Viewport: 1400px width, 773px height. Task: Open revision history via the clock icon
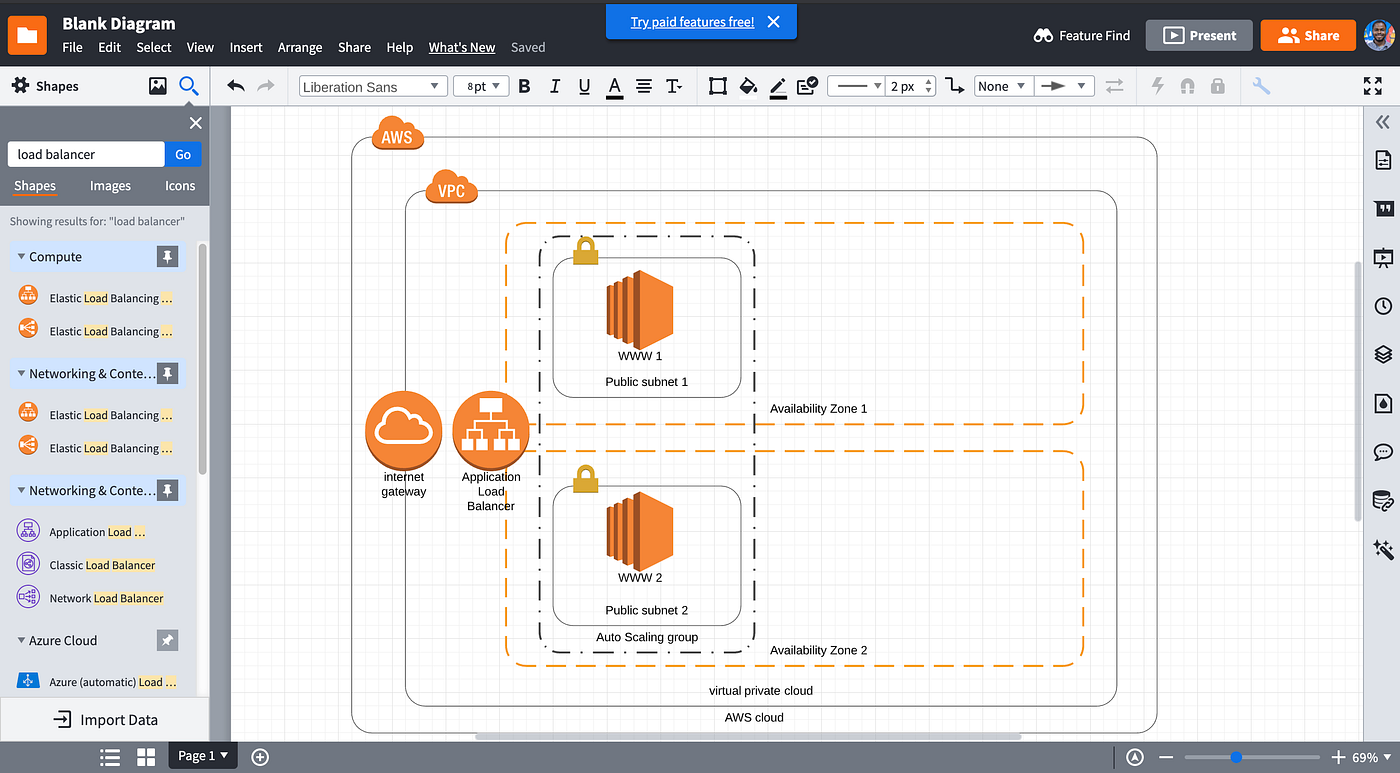coord(1382,305)
